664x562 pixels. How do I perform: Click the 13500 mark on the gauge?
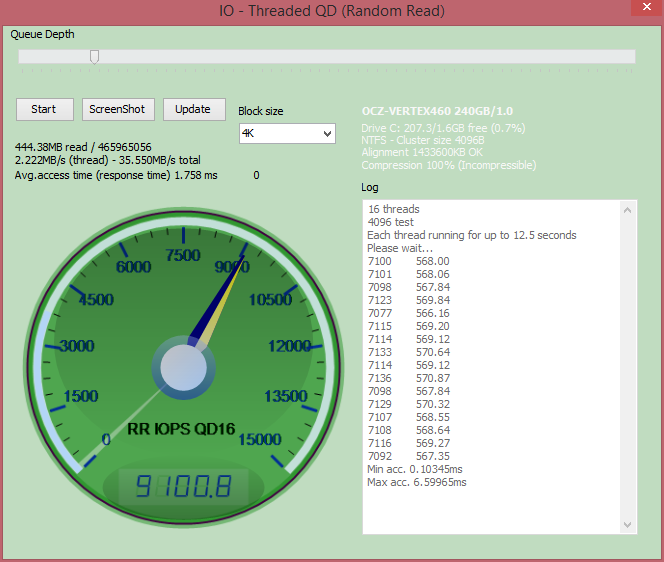[286, 396]
